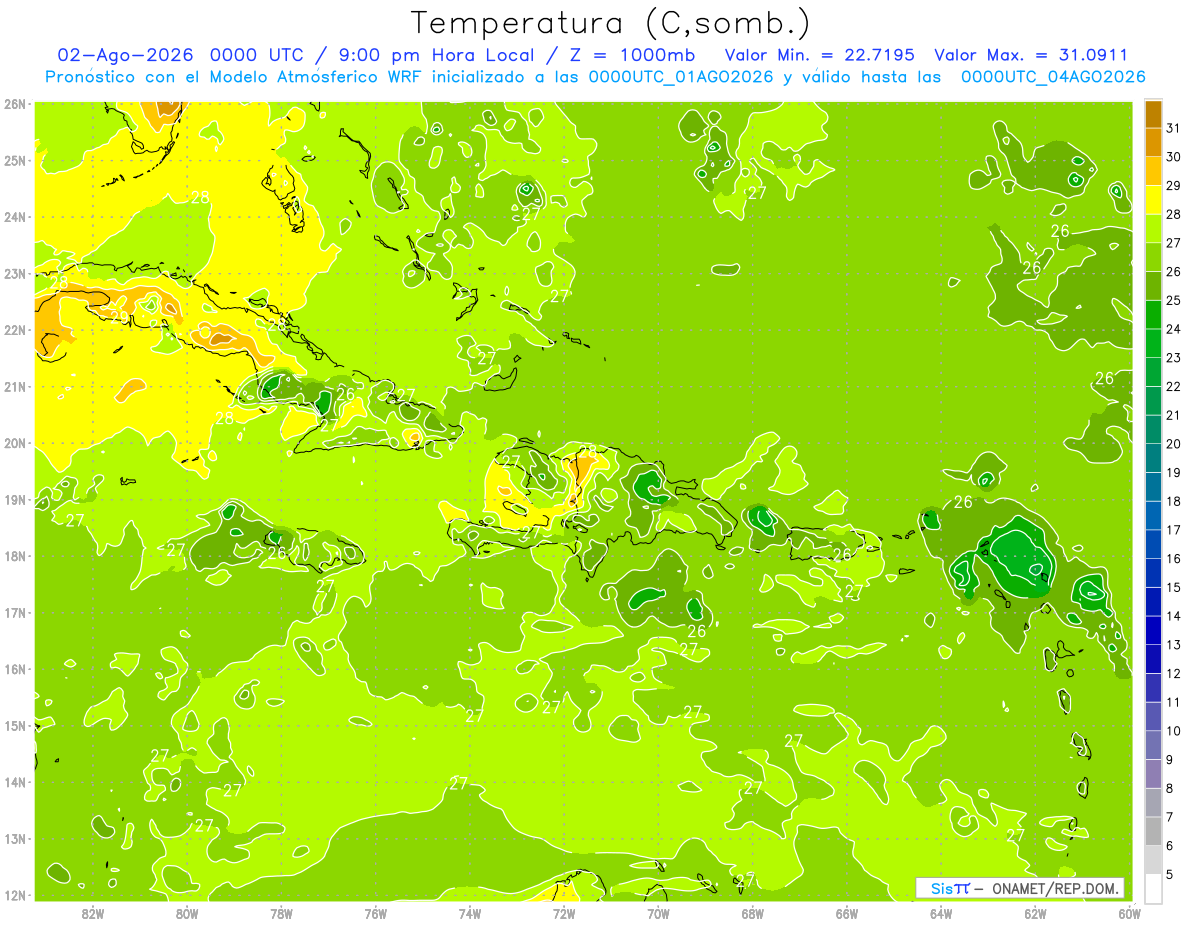
Task: Click the dark orange swatch atop the color scale
Action: [1153, 114]
